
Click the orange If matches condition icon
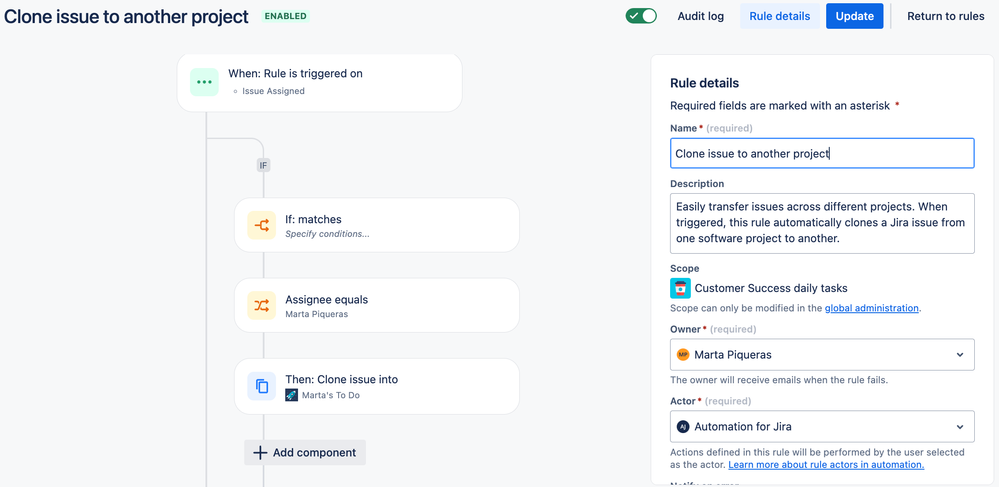261,225
